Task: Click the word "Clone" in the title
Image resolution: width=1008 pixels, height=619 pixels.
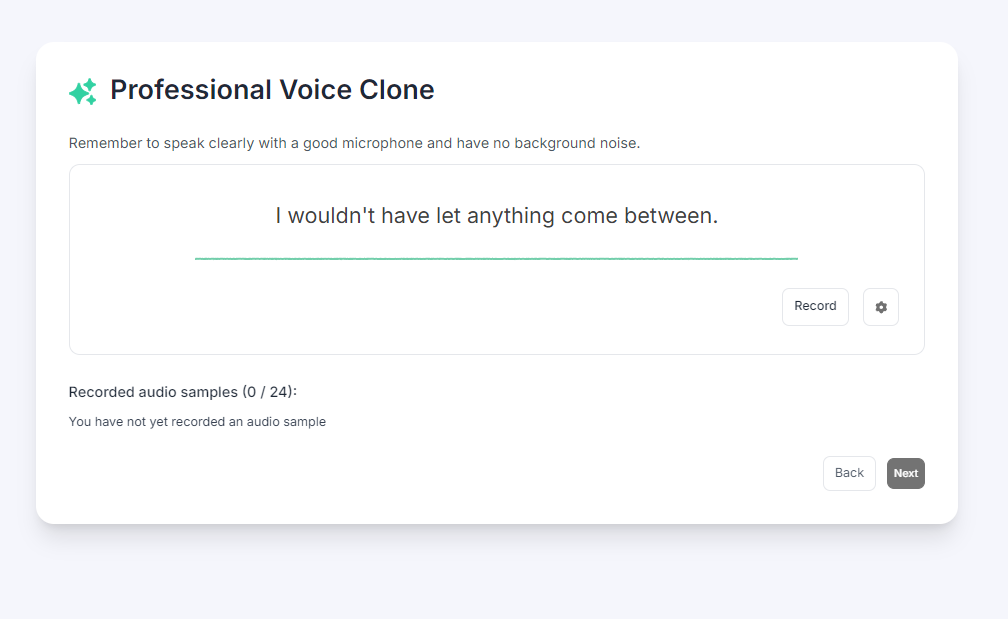Action: click(x=397, y=90)
